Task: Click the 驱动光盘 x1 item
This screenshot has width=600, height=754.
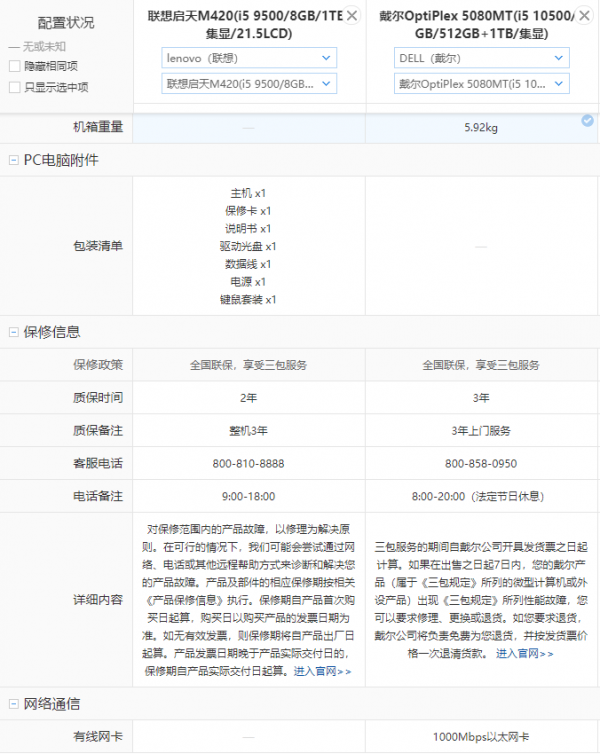Action: (248, 246)
